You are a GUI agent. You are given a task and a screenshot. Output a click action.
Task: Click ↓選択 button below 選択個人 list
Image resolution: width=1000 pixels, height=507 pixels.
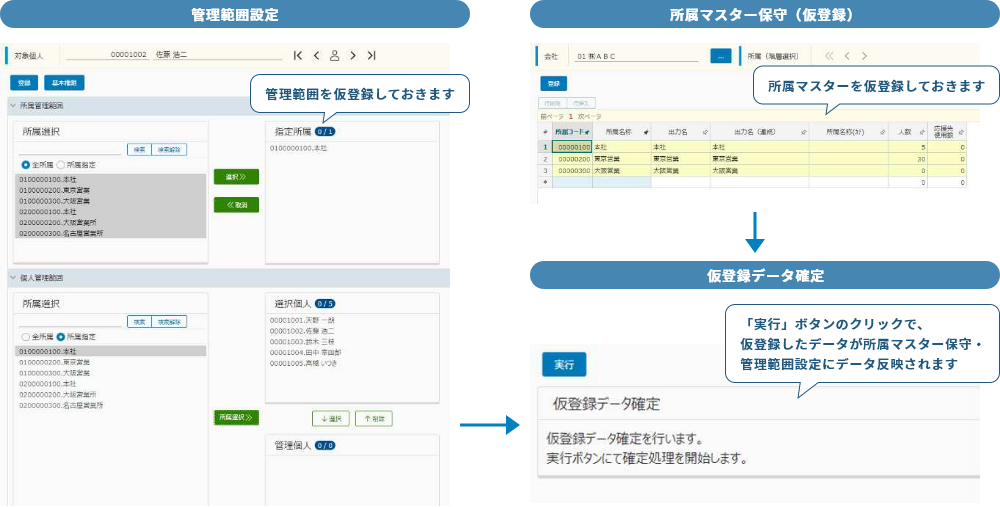(331, 418)
